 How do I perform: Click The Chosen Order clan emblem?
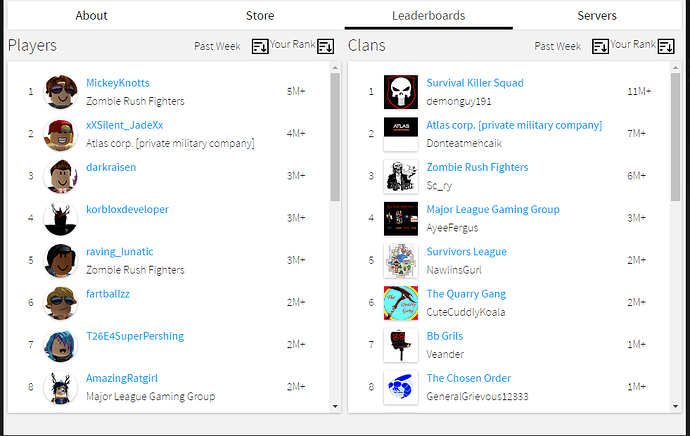point(401,388)
